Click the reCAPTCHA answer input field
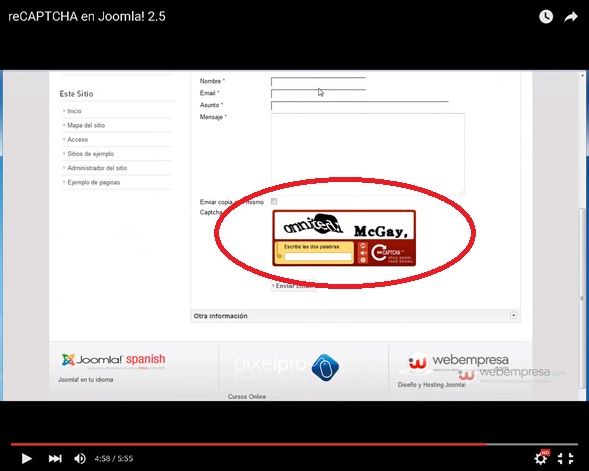Viewport: 589px width, 471px height. tap(318, 257)
